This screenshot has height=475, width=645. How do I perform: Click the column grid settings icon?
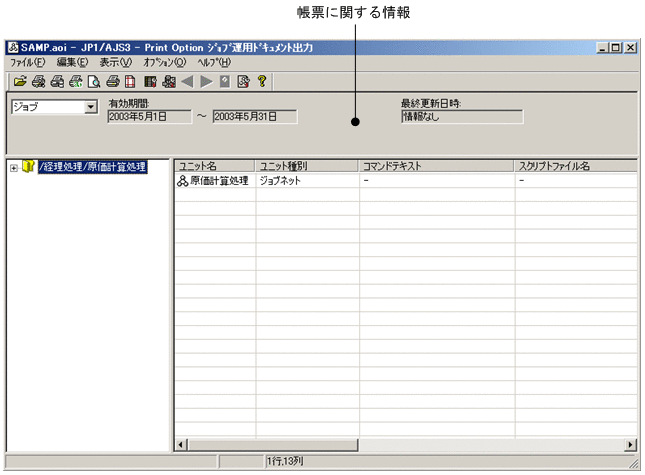tap(150, 81)
